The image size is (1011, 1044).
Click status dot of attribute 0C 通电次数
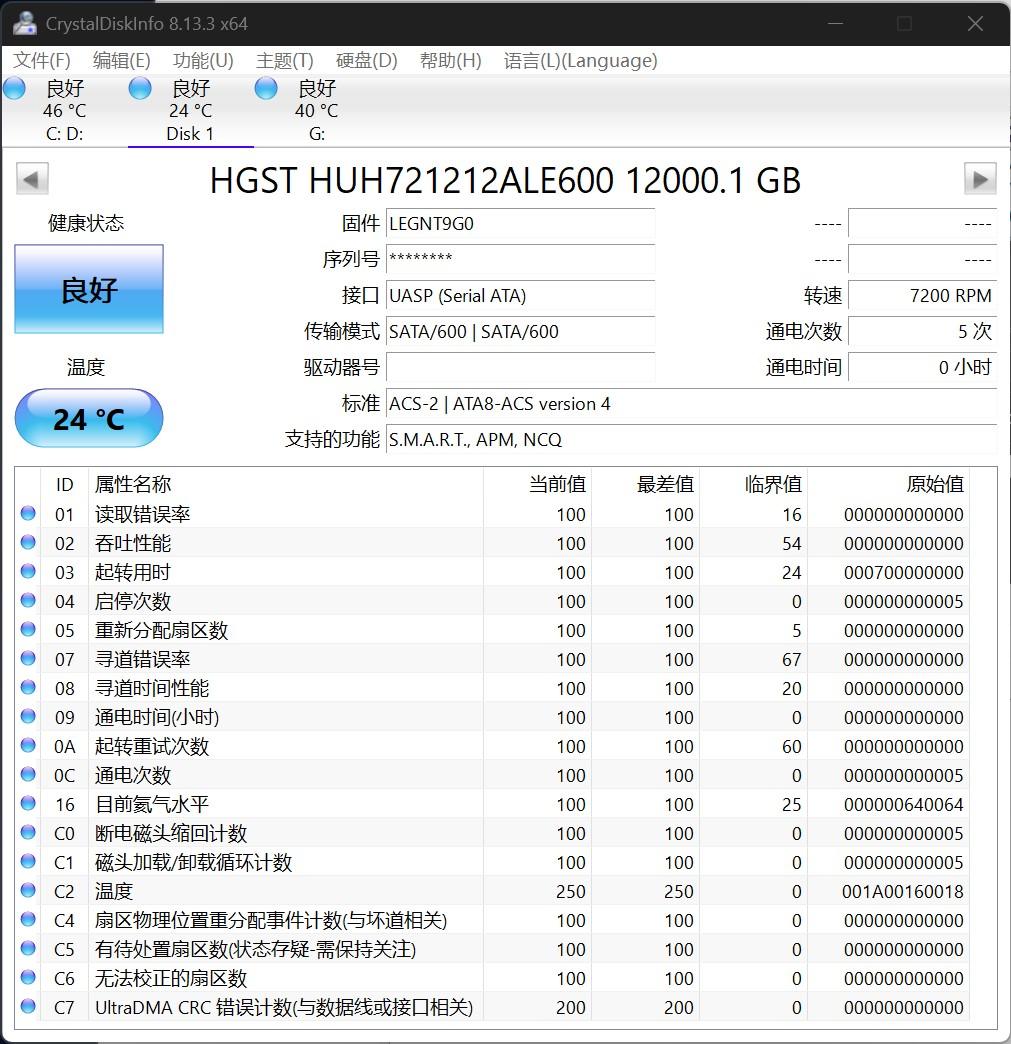[x=28, y=774]
